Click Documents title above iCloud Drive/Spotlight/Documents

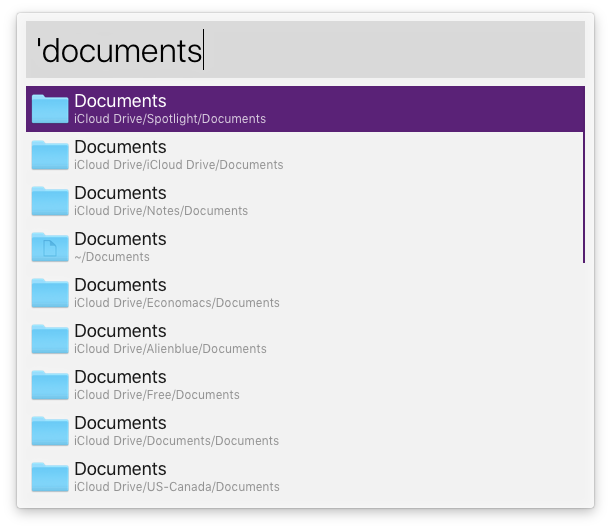(x=120, y=101)
